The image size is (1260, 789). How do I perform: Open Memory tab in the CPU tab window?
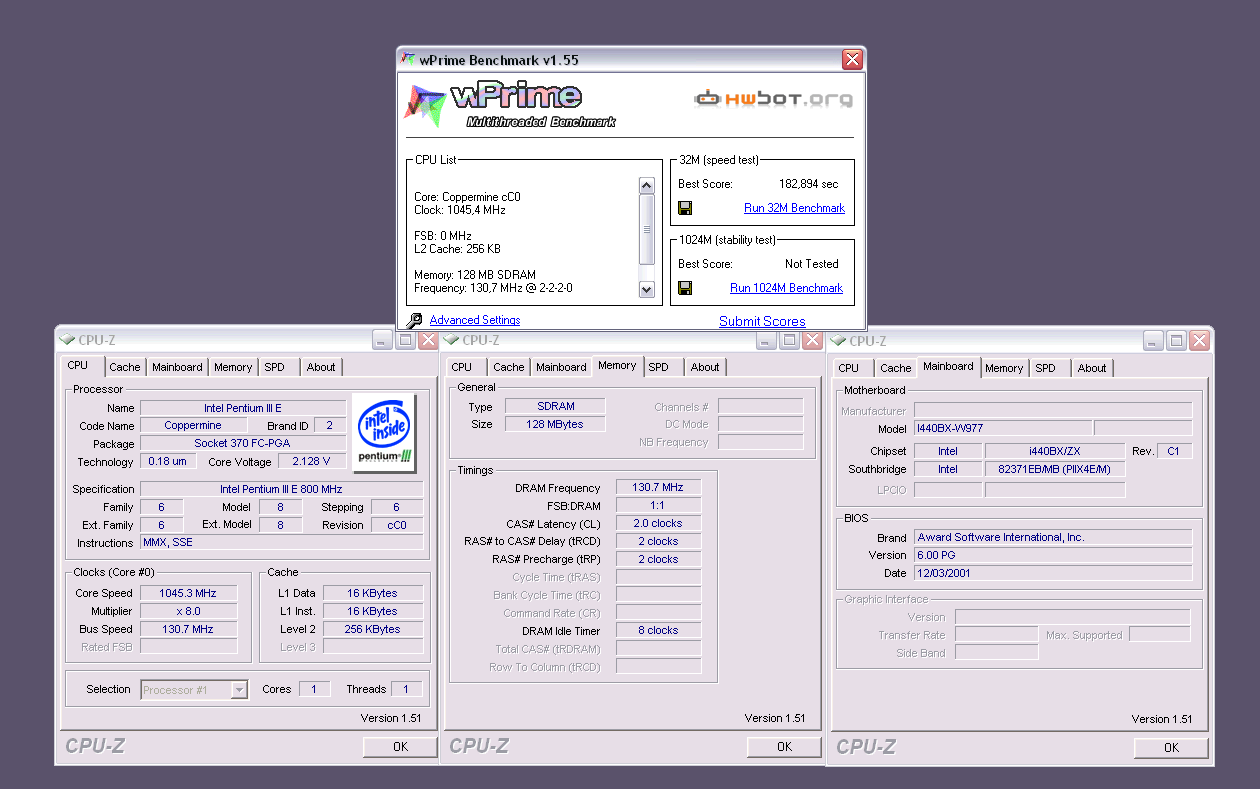tap(233, 367)
